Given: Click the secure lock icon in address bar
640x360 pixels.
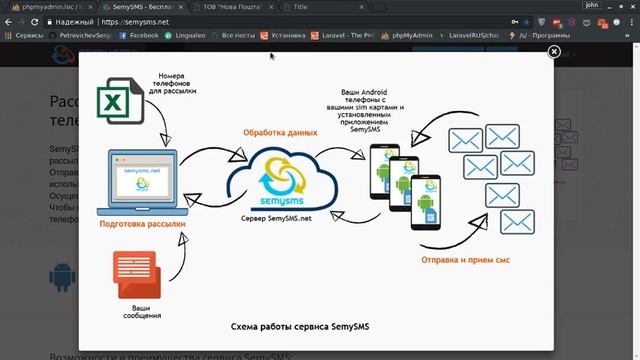Looking at the screenshot, I should 49,22.
